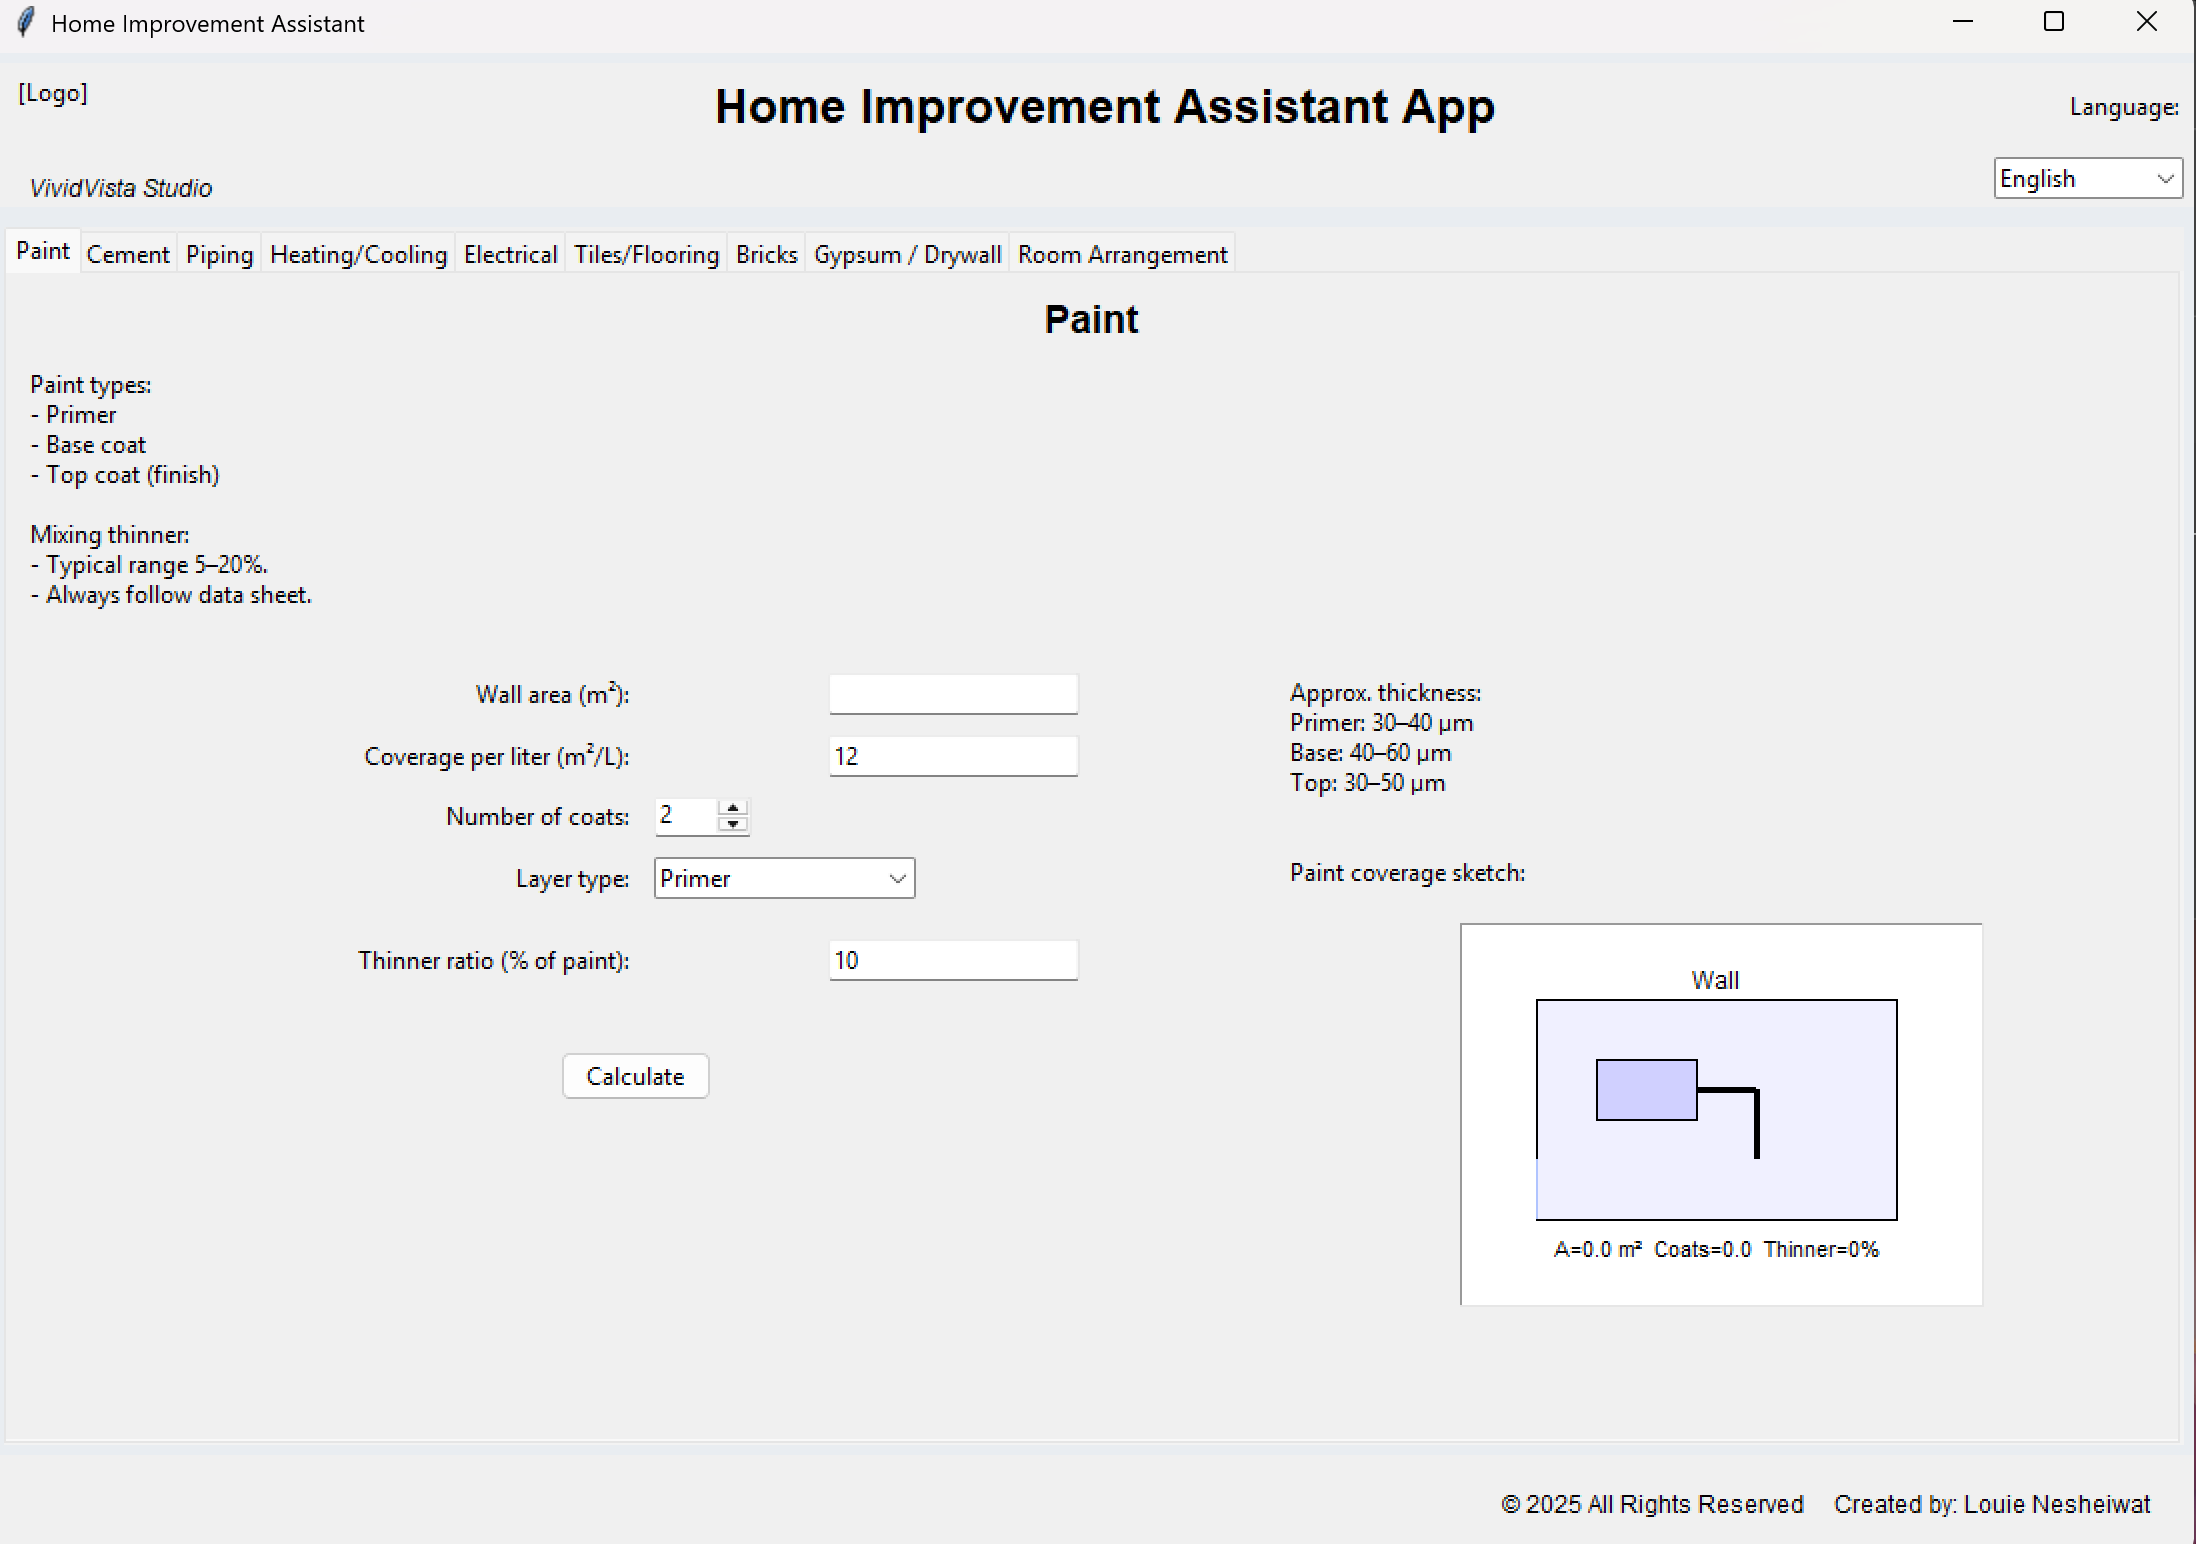
Task: Click the Wall area input field
Action: (951, 693)
